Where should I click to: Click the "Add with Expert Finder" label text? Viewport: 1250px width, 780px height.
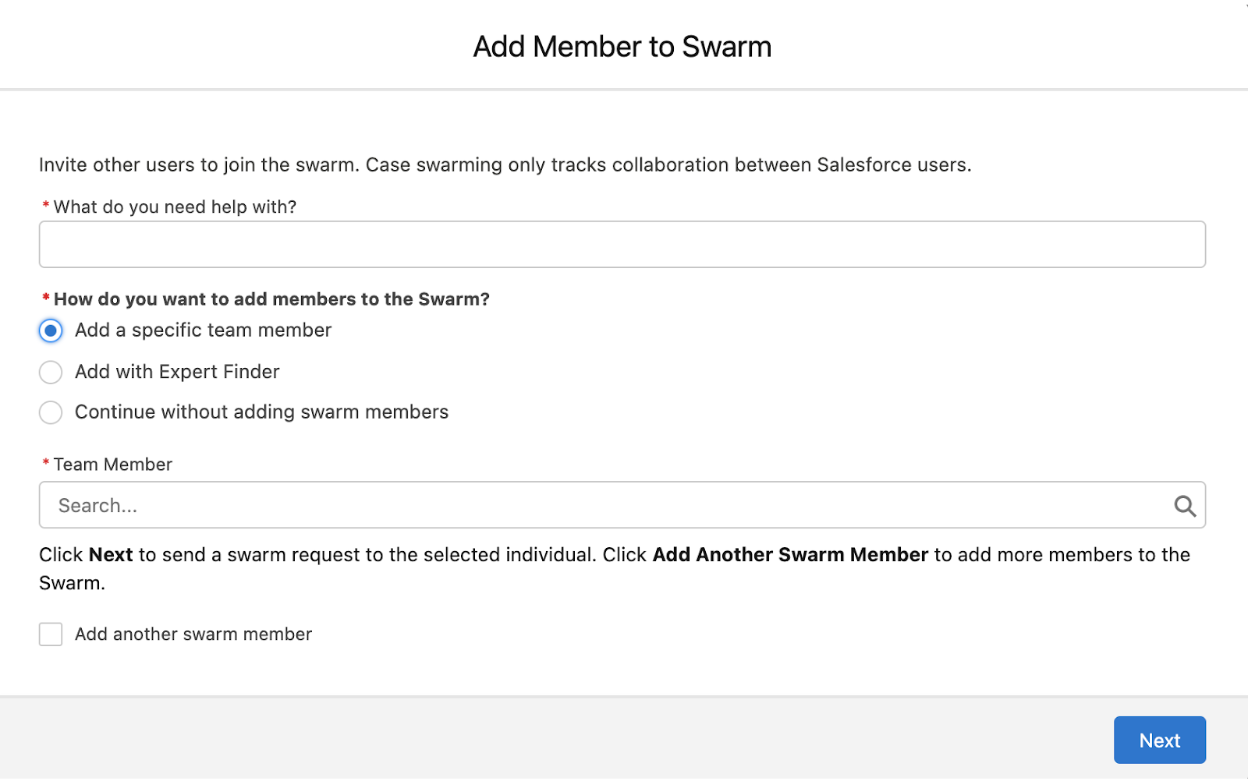(177, 372)
